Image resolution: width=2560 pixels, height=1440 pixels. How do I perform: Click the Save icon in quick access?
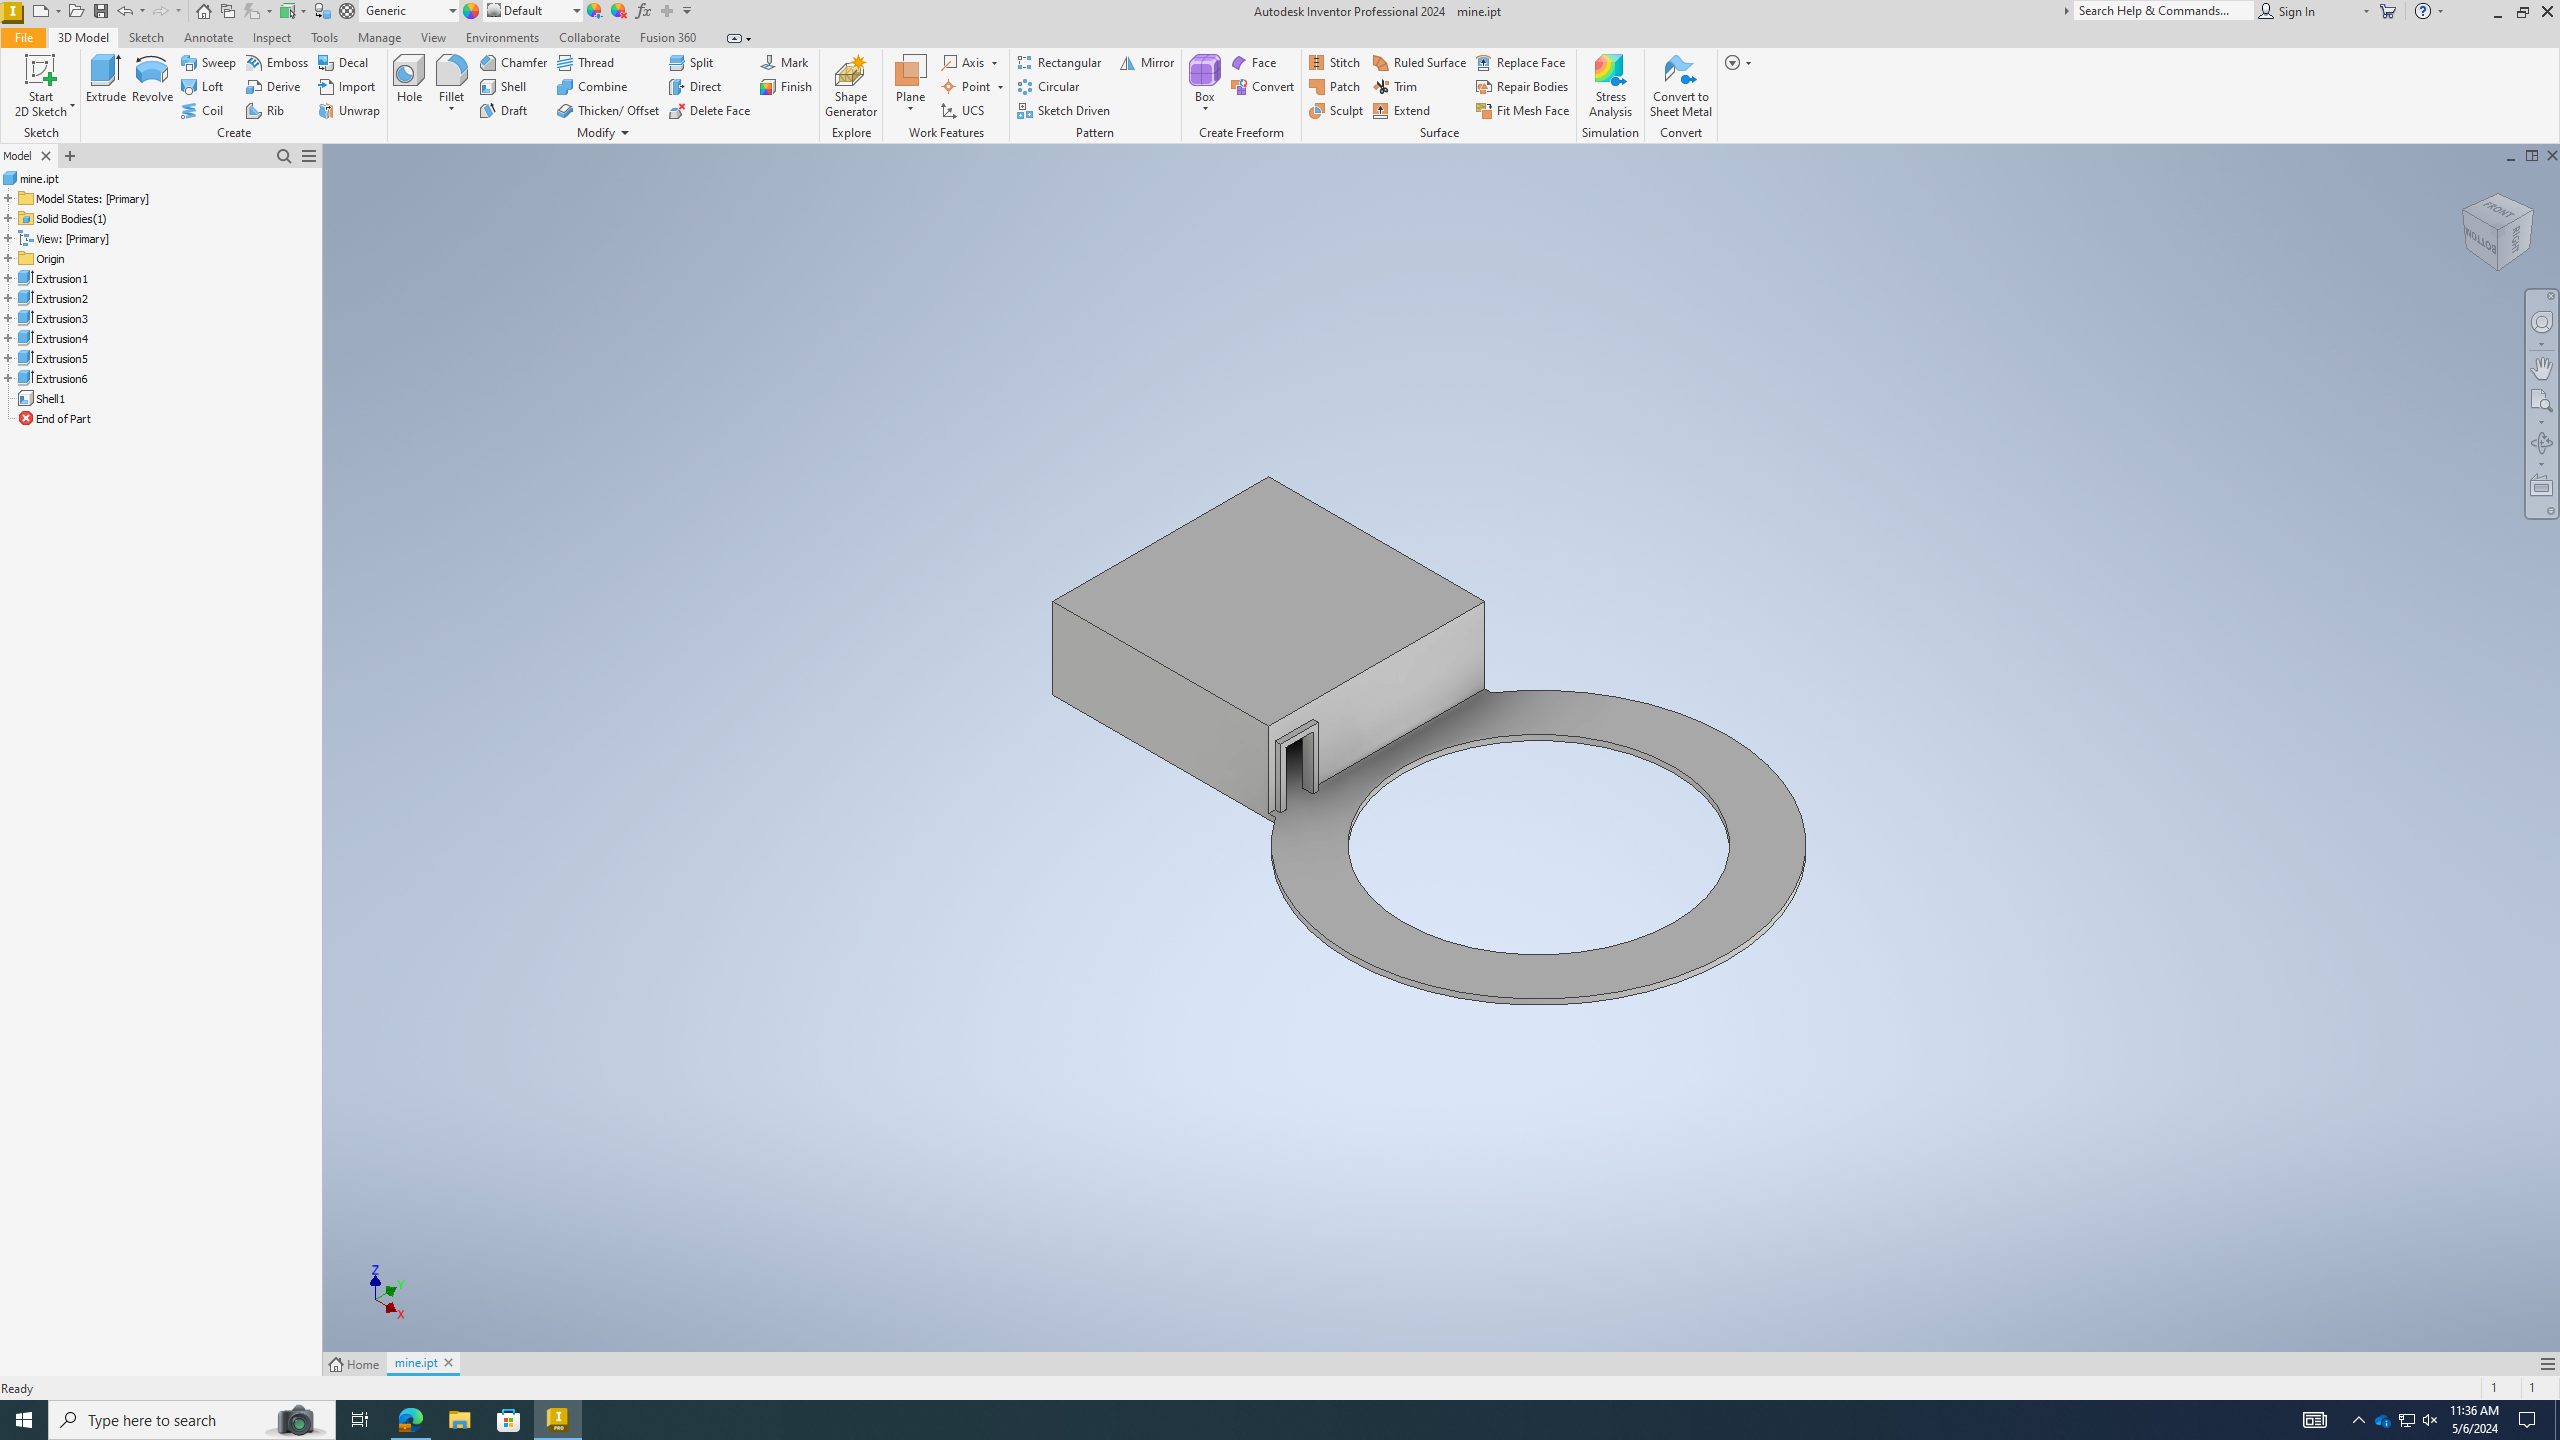coord(101,11)
